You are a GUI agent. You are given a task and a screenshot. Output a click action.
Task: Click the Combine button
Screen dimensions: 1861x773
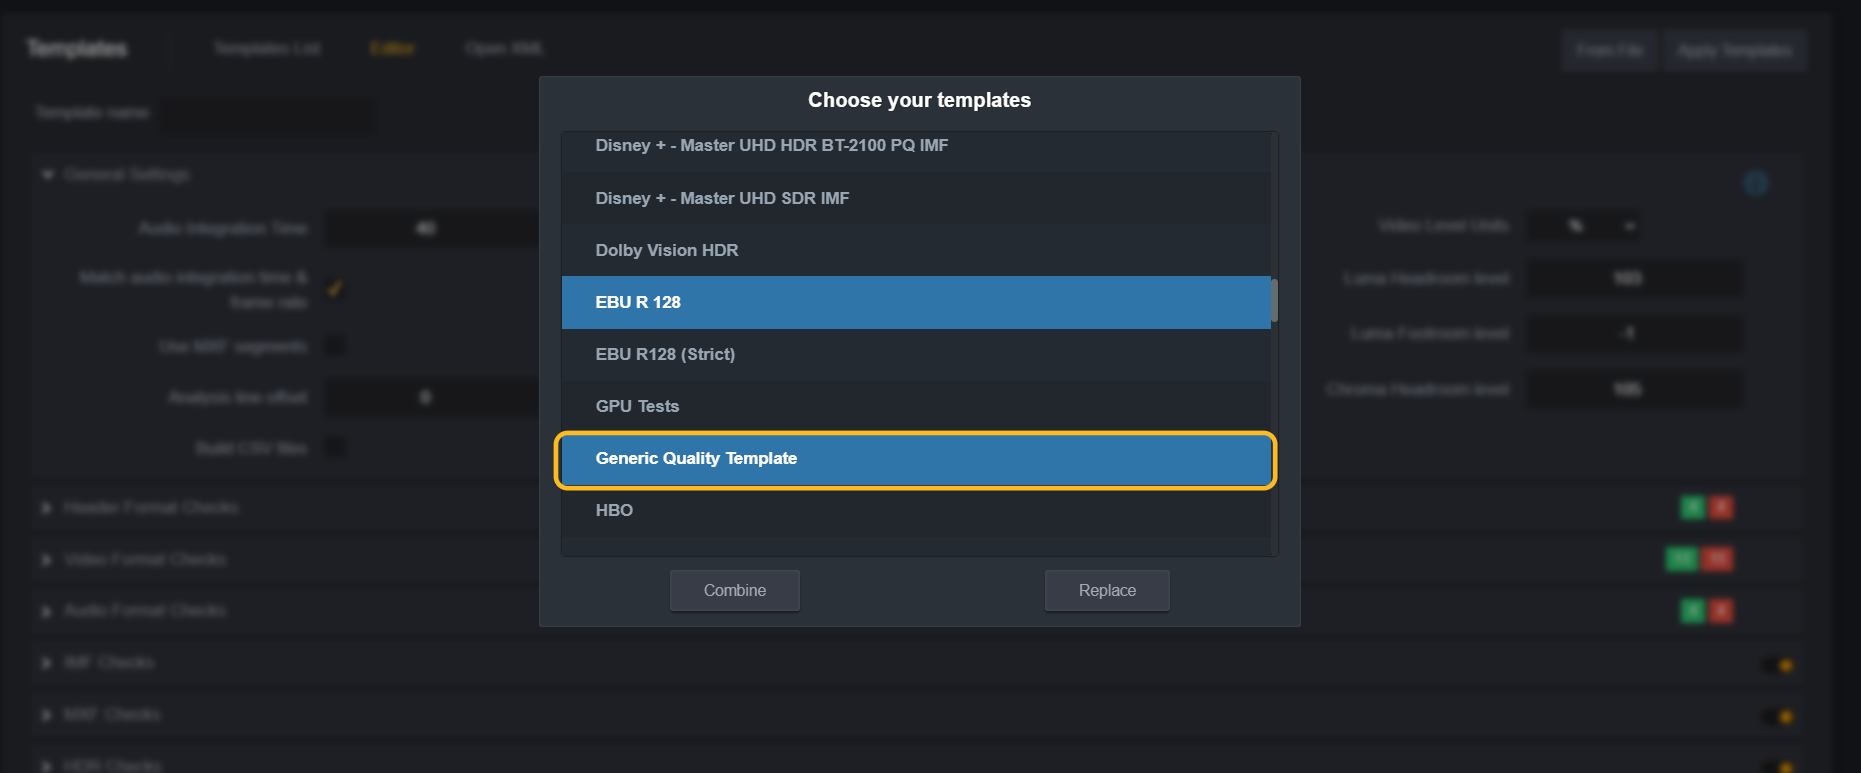tap(735, 591)
